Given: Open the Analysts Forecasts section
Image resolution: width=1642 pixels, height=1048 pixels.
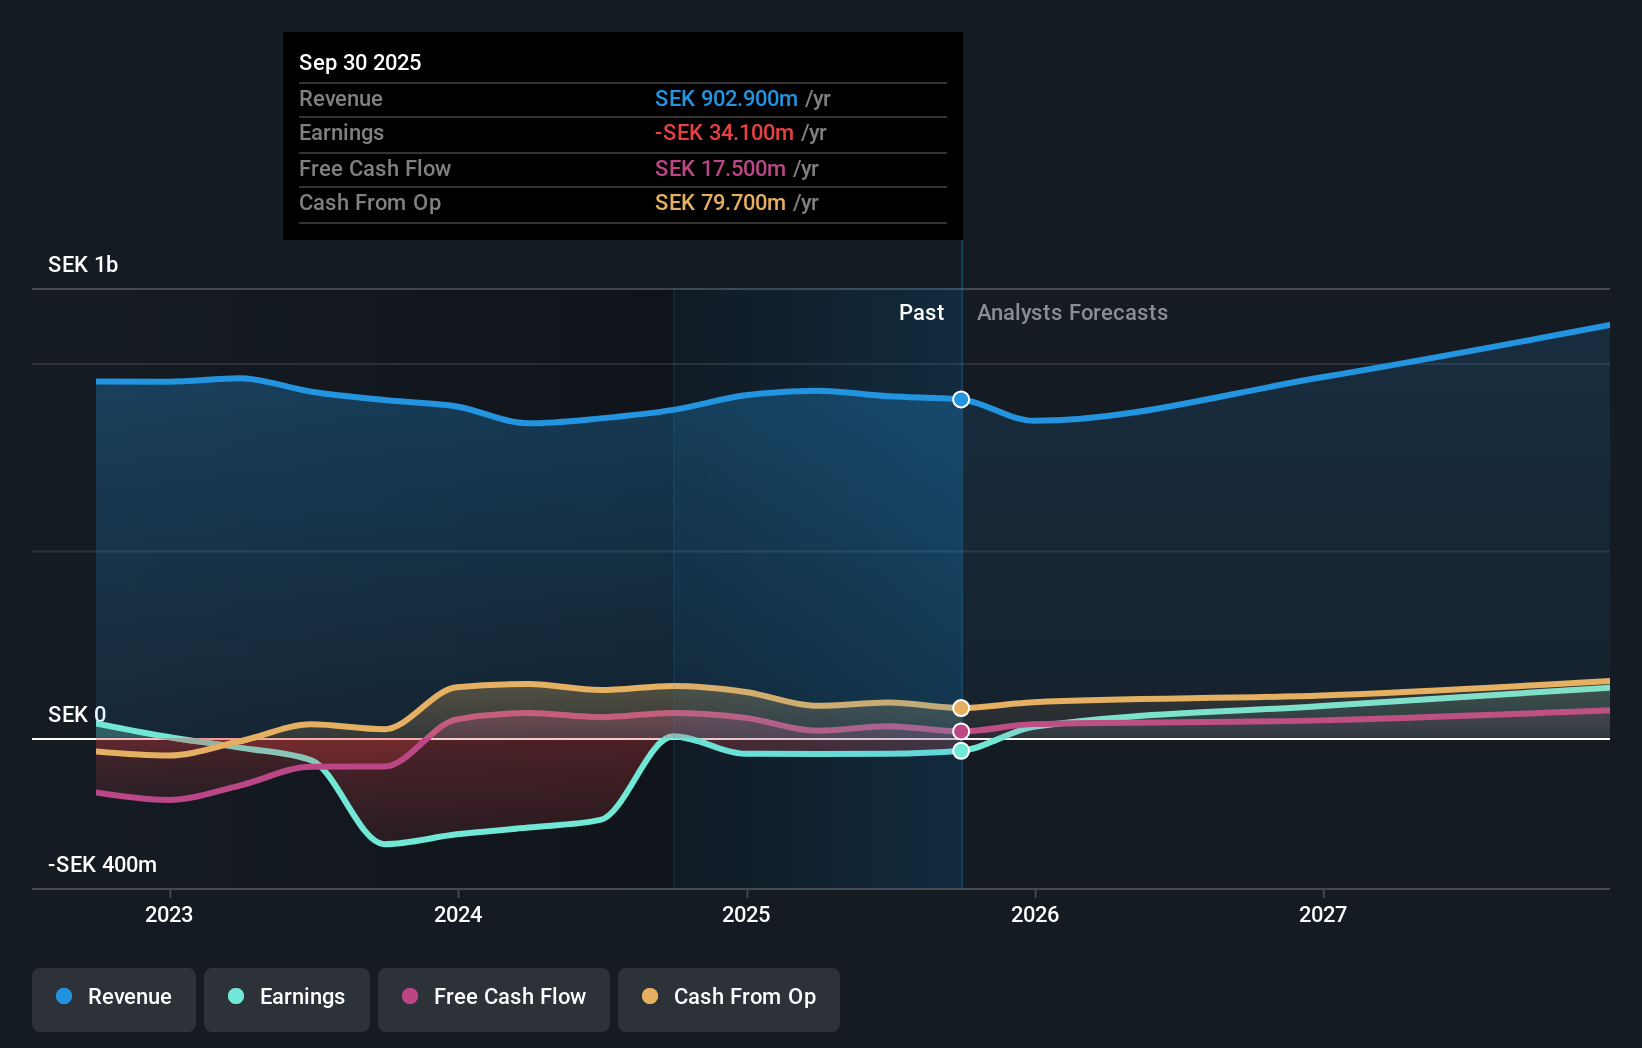Looking at the screenshot, I should (1072, 312).
